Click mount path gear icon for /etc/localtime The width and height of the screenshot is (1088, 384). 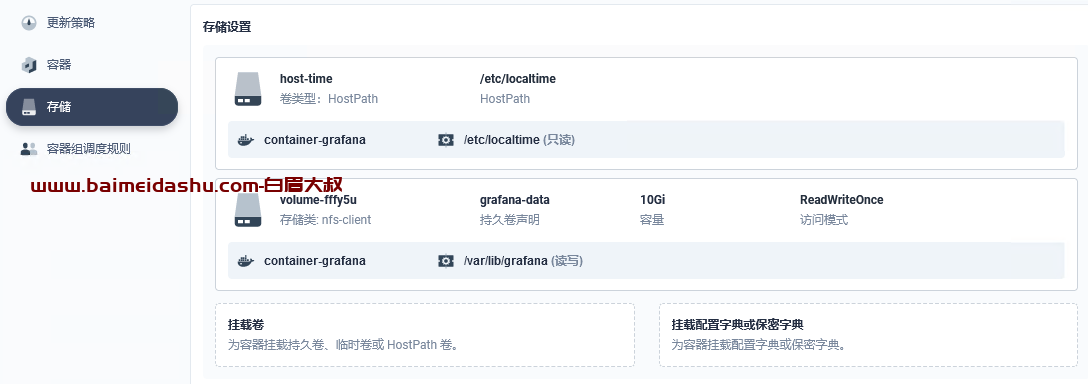click(x=445, y=140)
